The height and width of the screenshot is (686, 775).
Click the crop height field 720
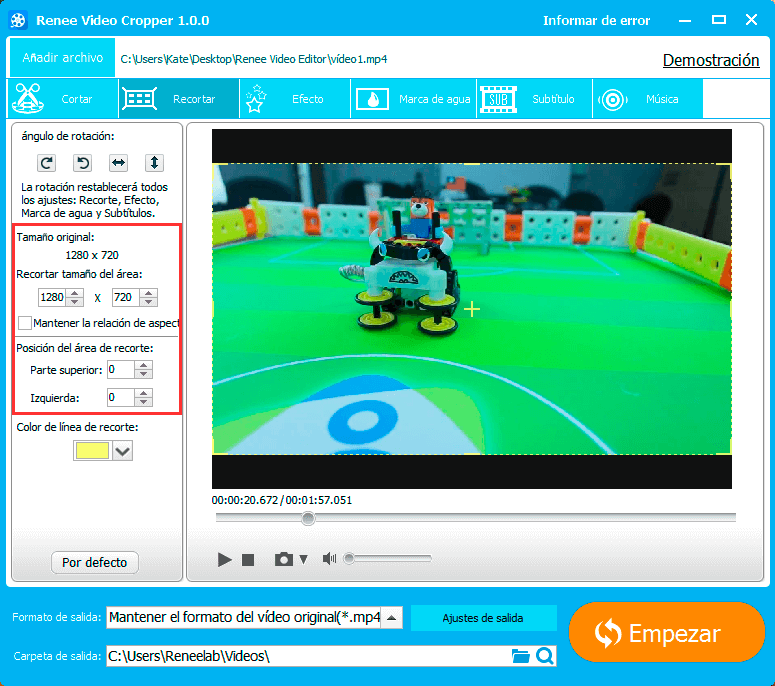[126, 297]
